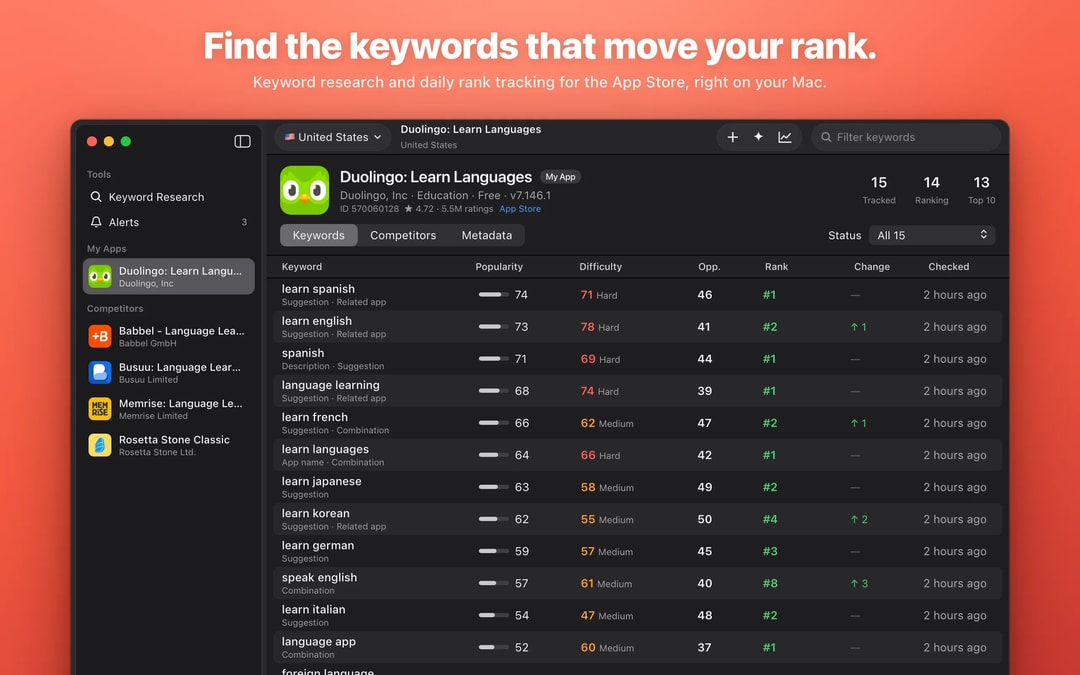Click the sparkle suggestions icon
1080x675 pixels.
click(758, 137)
